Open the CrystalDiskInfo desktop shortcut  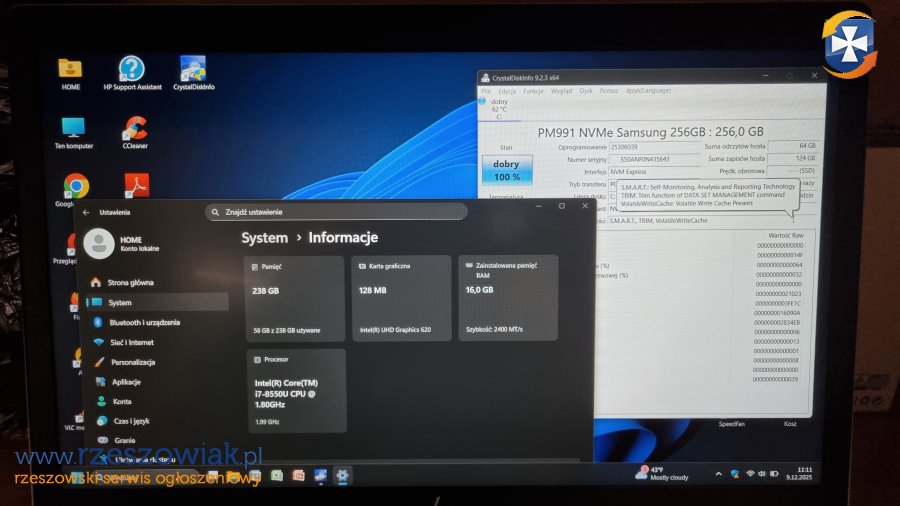193,69
